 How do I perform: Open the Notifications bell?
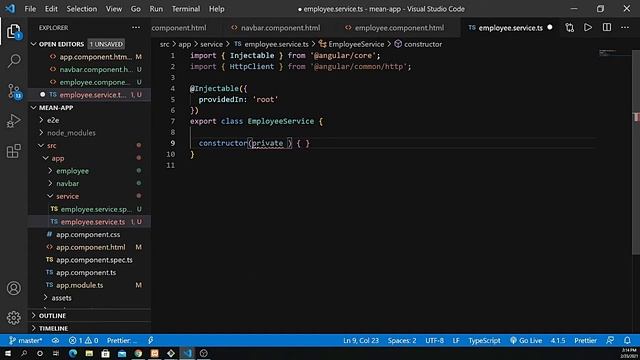[x=627, y=340]
